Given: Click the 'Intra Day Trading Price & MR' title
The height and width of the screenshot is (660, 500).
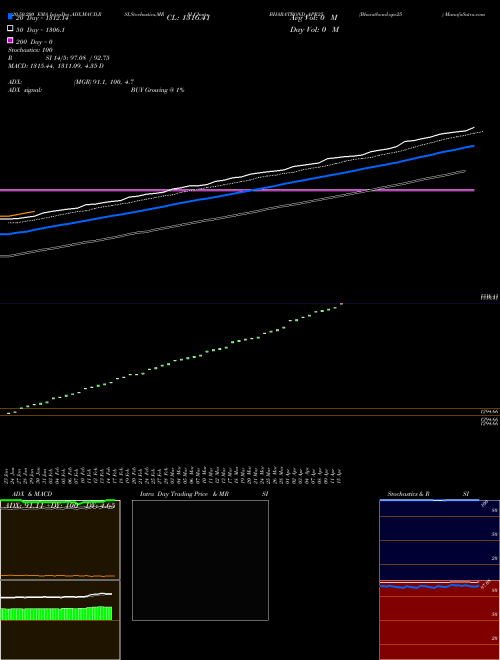Looking at the screenshot, I should [x=184, y=494].
